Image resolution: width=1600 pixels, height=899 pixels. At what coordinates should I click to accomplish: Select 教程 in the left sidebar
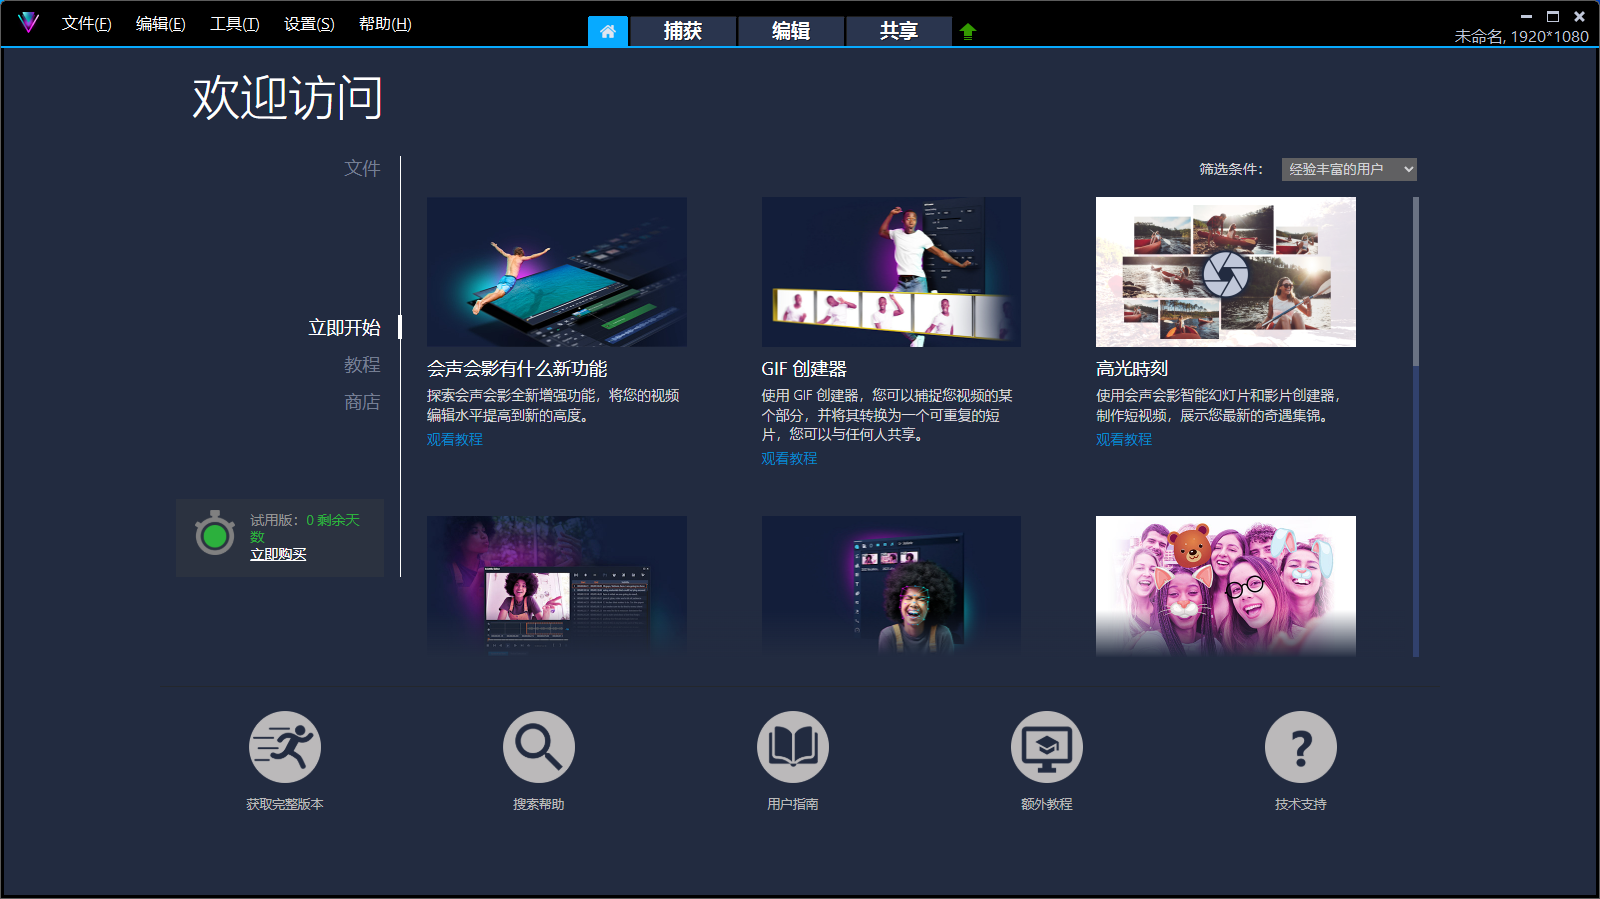[362, 365]
